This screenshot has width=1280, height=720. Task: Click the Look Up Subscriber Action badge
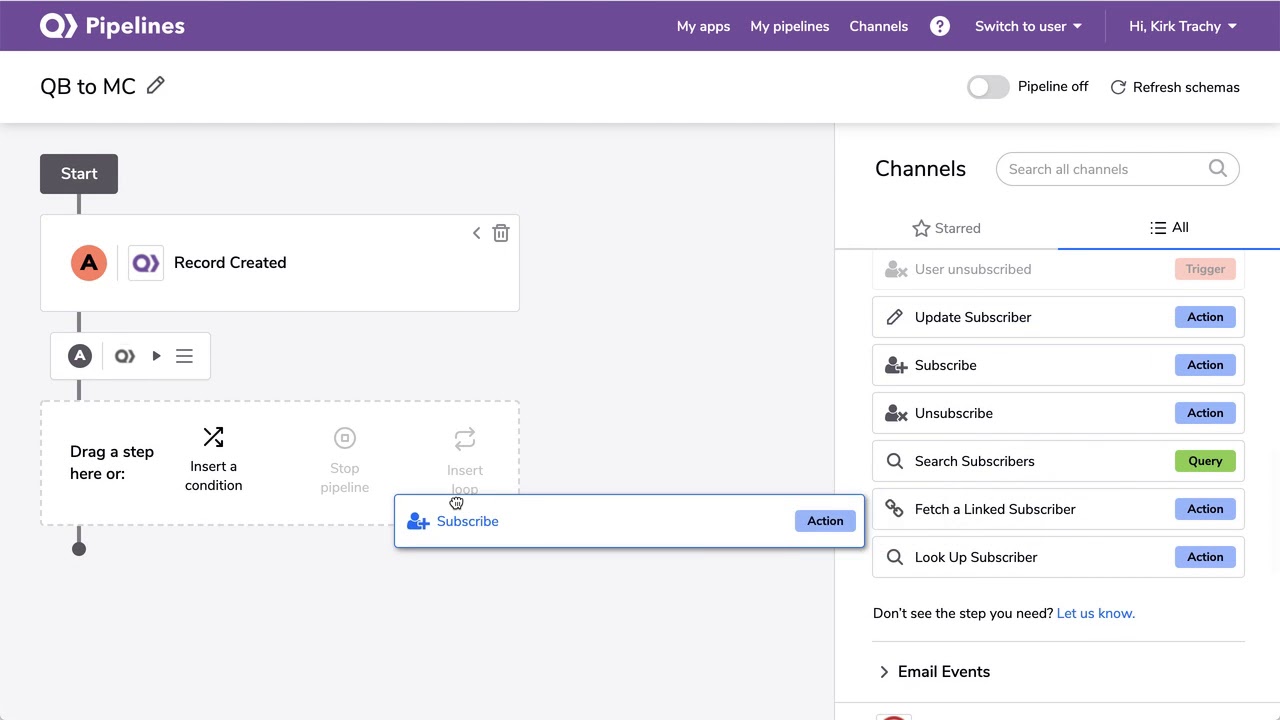[1205, 557]
